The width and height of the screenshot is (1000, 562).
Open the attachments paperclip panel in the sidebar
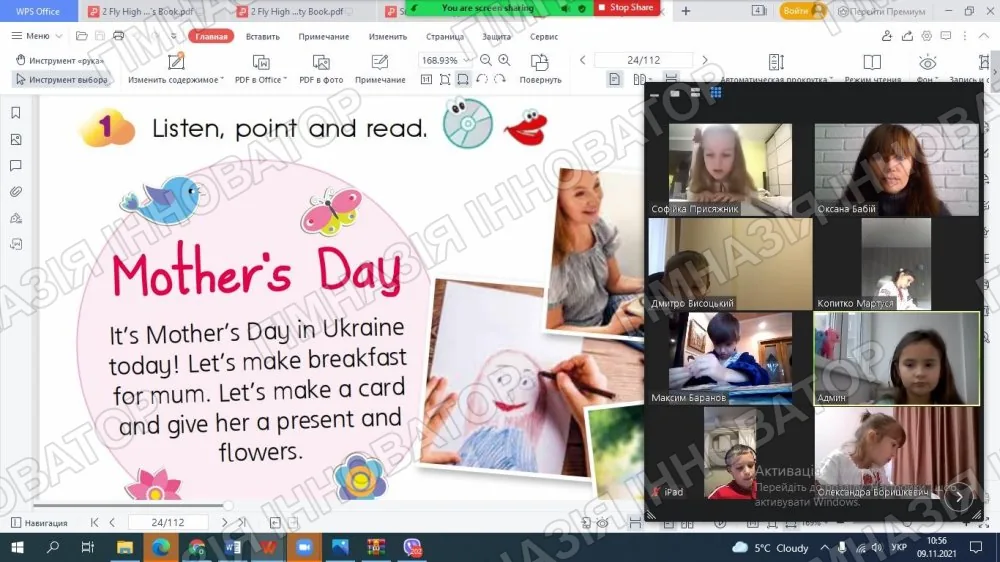click(16, 191)
